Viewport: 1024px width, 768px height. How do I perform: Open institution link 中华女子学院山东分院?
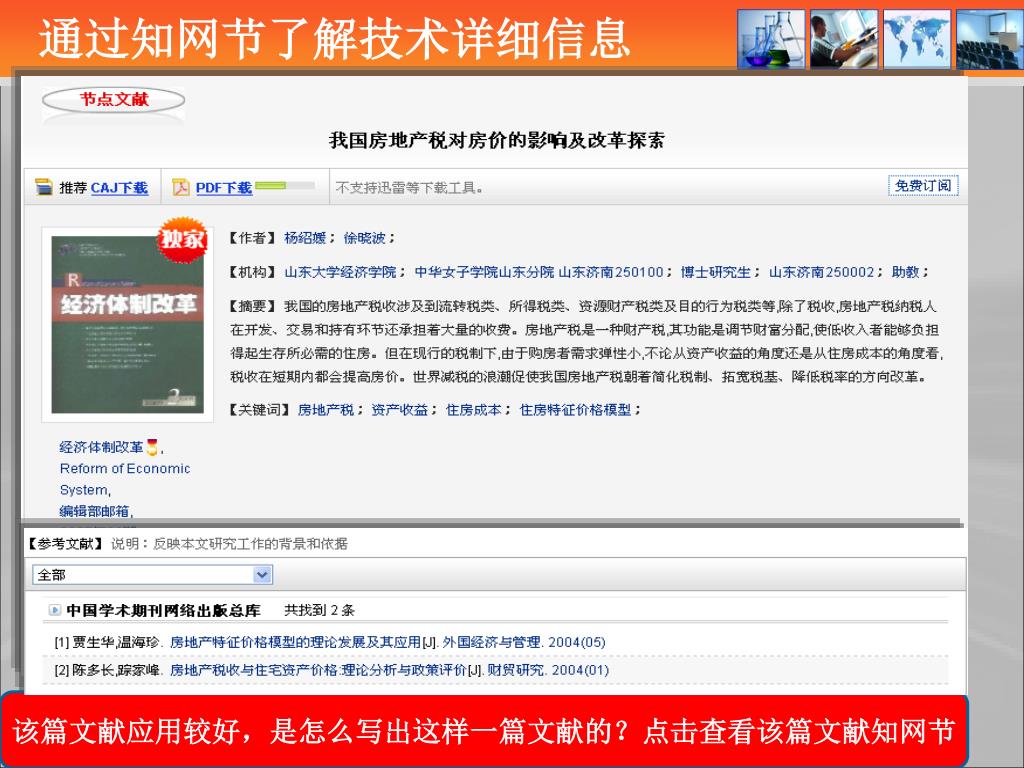coord(484,272)
